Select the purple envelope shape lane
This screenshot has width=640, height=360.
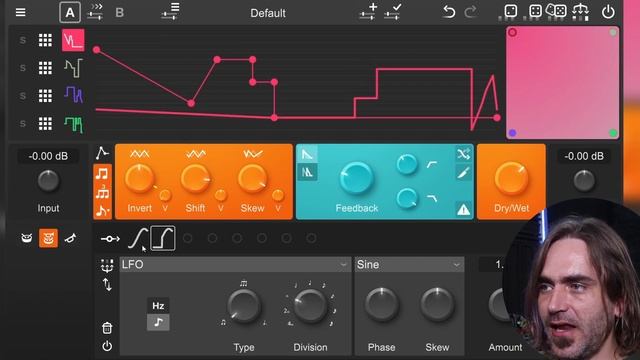[73, 95]
